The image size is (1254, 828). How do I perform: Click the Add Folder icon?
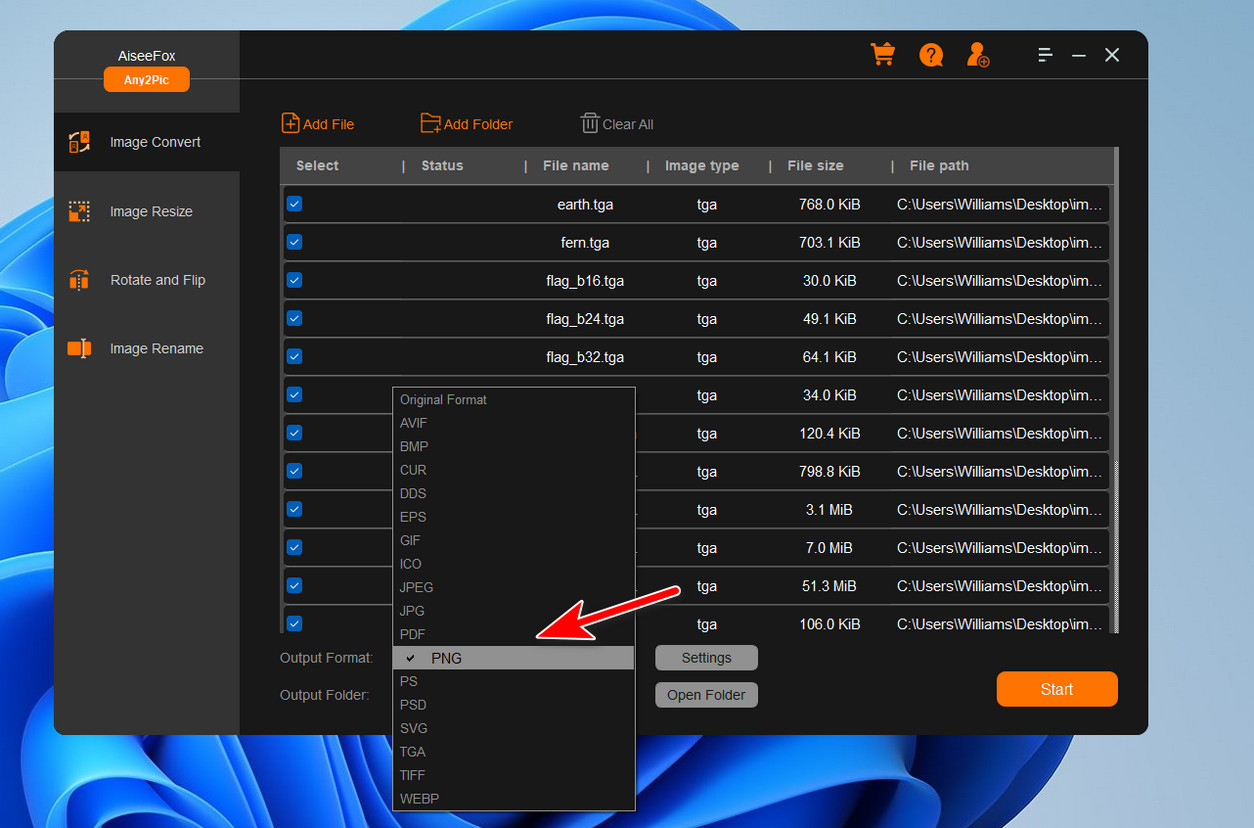(430, 123)
